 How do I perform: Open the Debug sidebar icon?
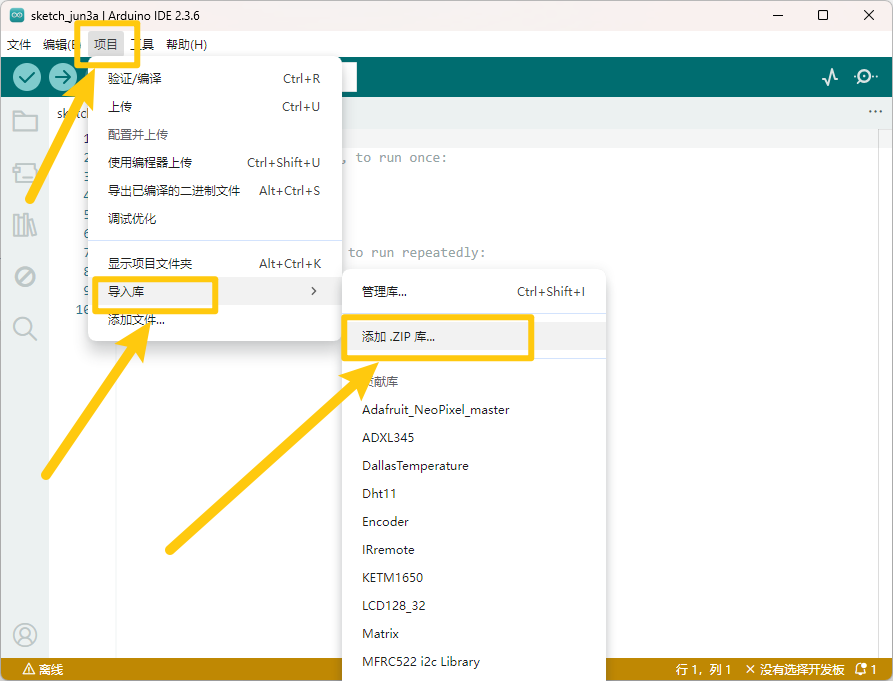tap(25, 277)
